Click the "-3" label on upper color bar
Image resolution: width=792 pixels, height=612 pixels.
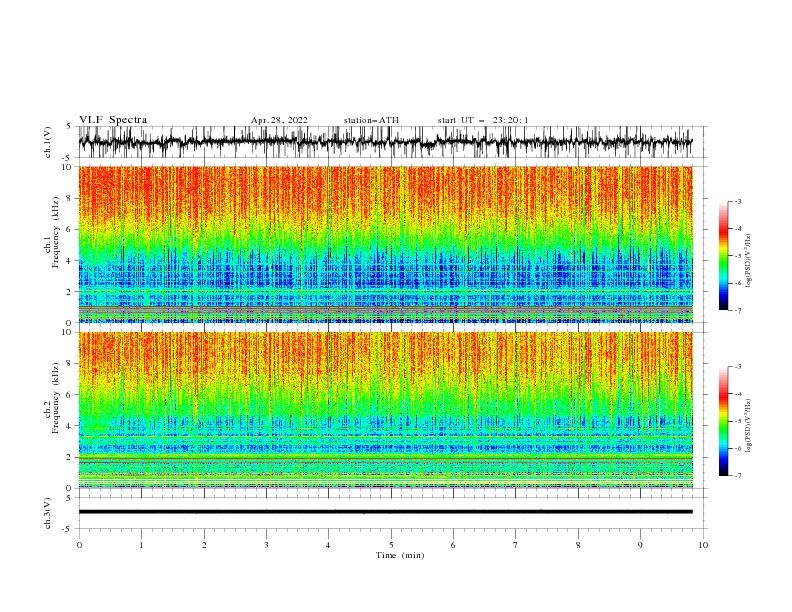(737, 202)
